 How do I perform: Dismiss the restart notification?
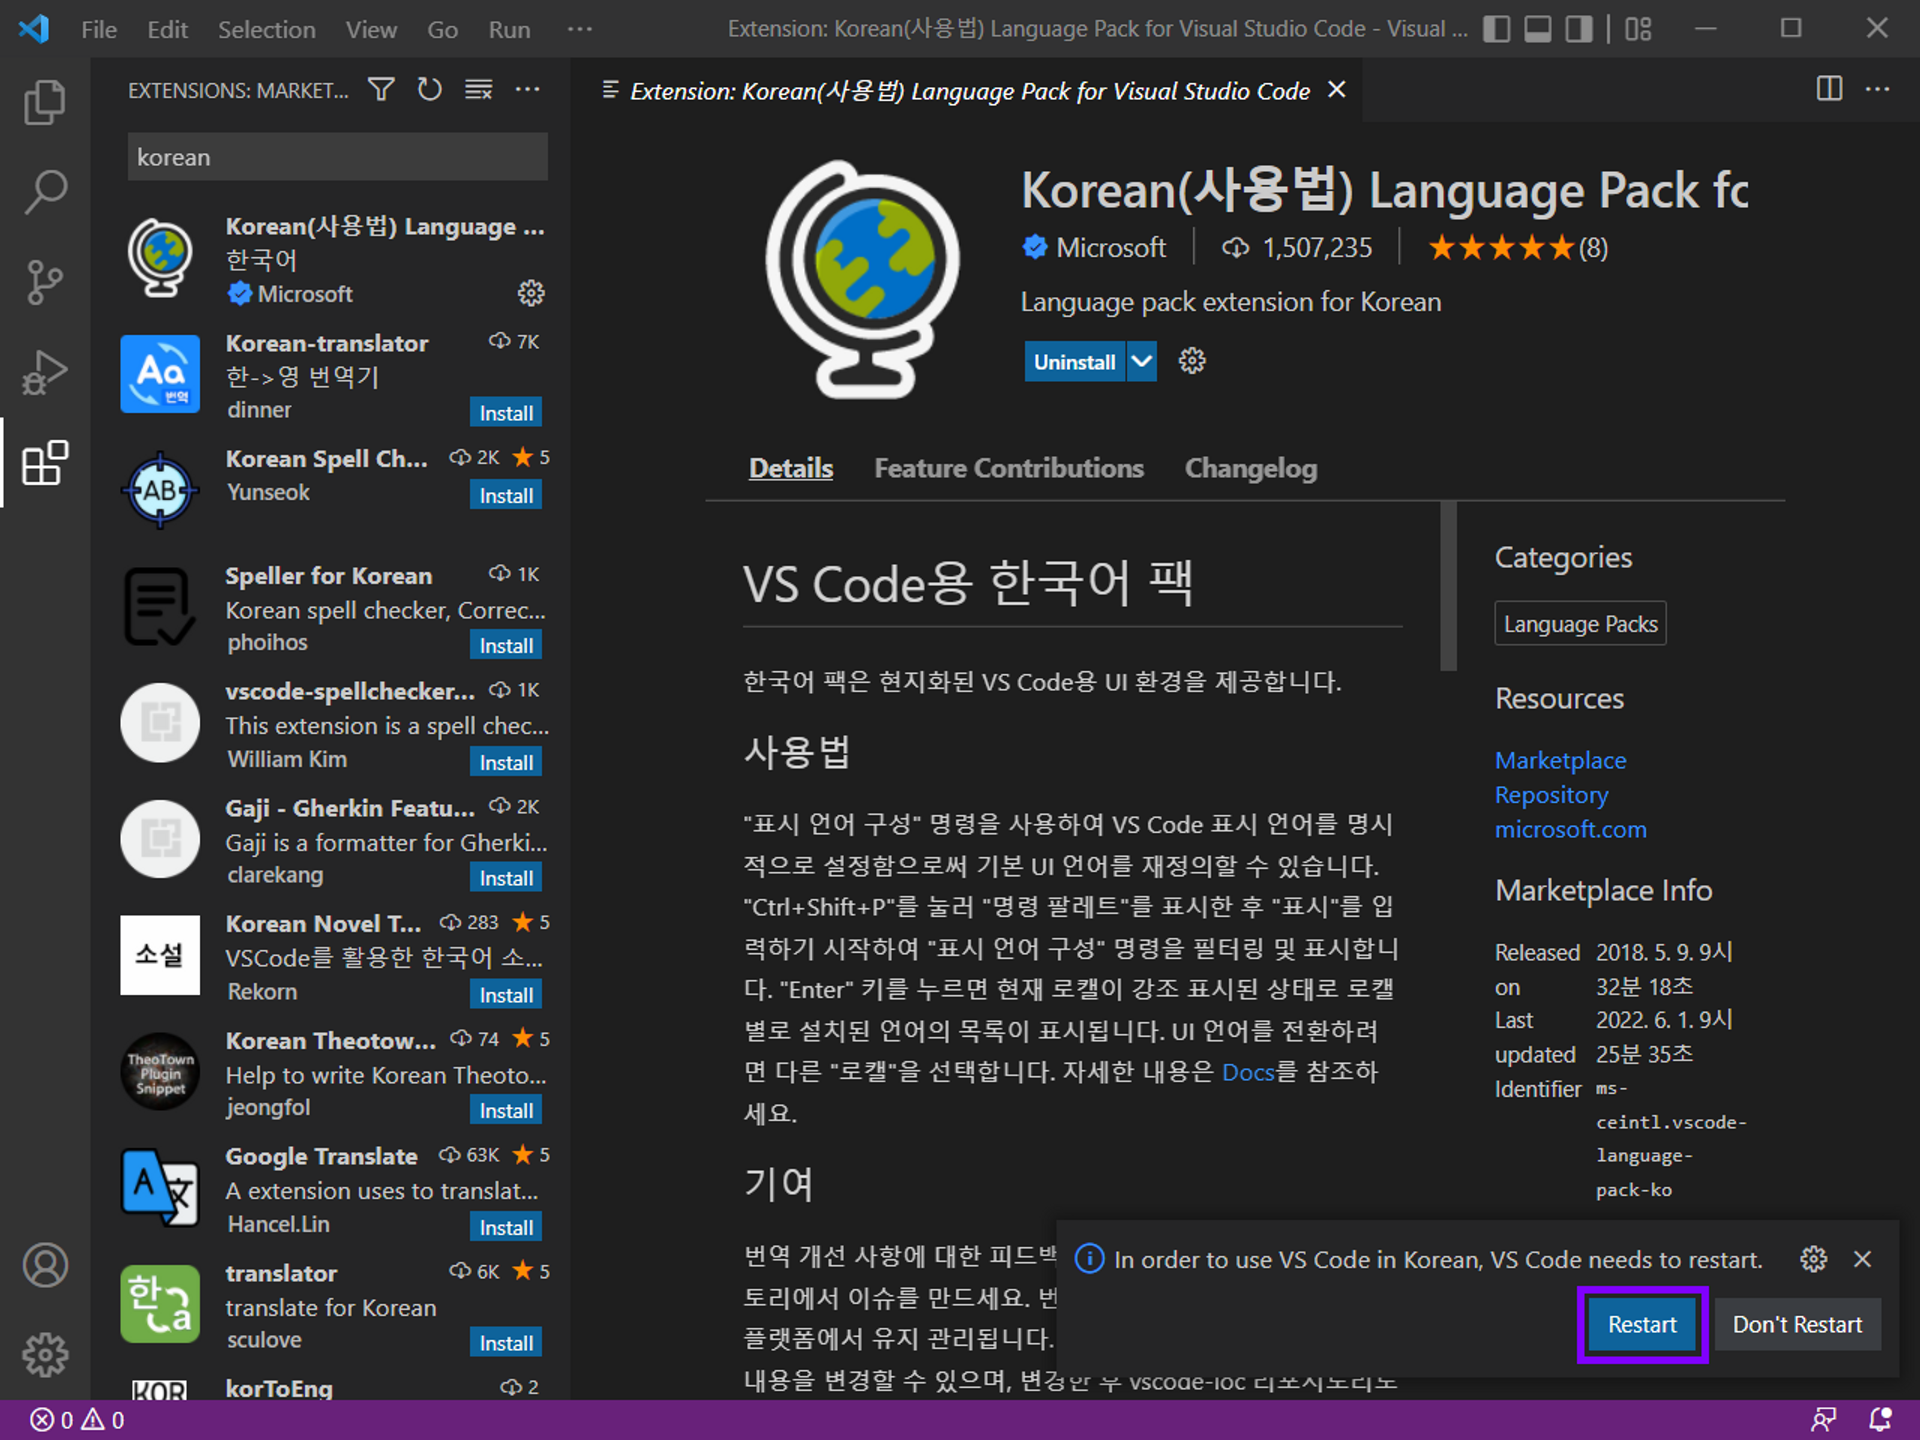point(1862,1259)
